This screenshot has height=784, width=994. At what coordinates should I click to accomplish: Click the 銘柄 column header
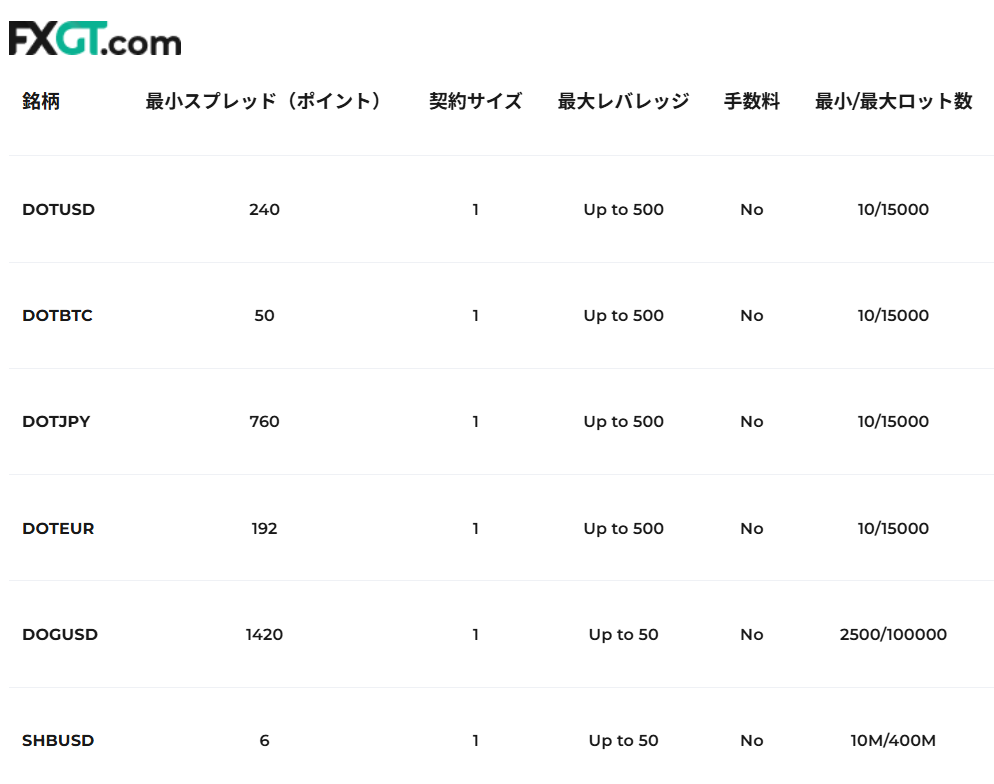pyautogui.click(x=41, y=101)
